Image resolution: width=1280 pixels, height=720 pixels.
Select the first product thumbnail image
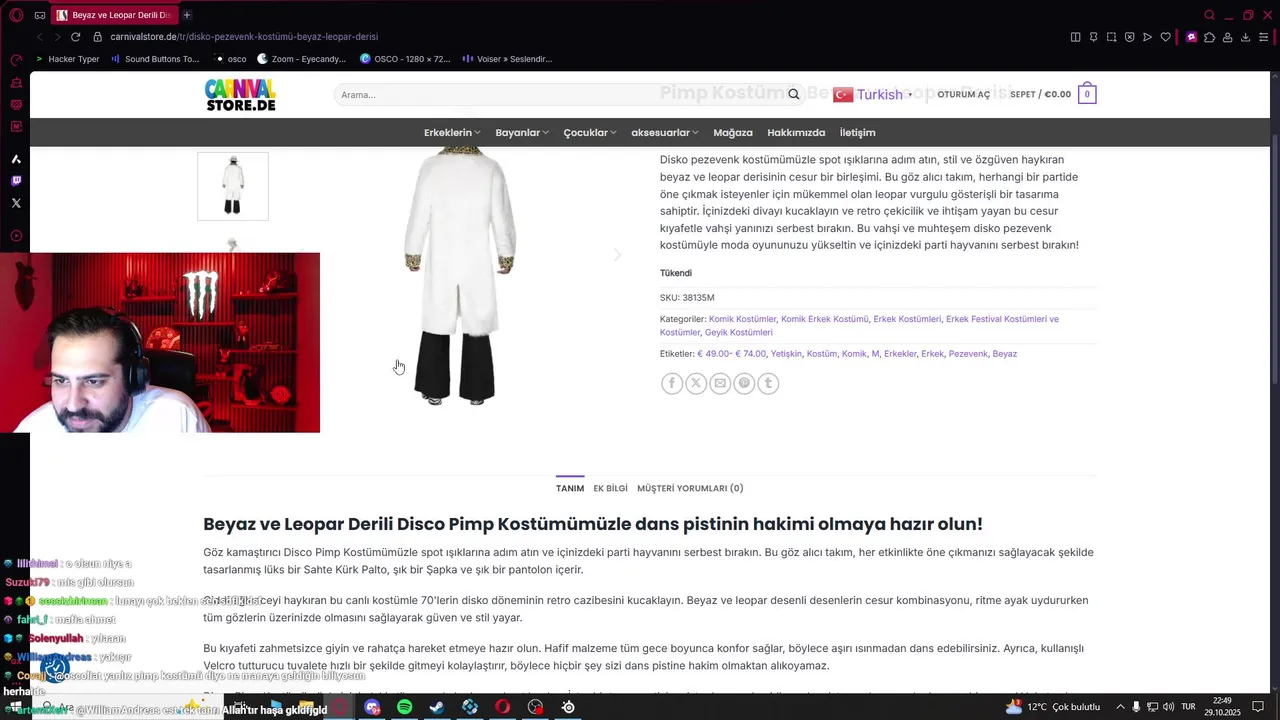click(233, 186)
